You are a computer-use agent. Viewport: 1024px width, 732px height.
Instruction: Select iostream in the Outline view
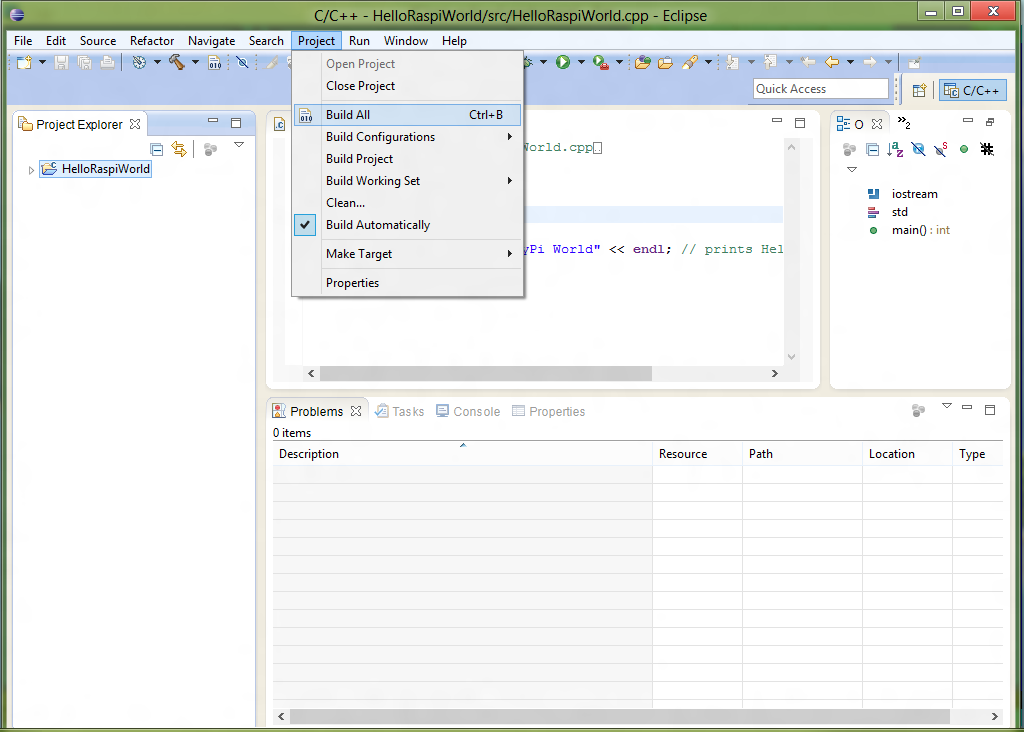click(x=903, y=194)
